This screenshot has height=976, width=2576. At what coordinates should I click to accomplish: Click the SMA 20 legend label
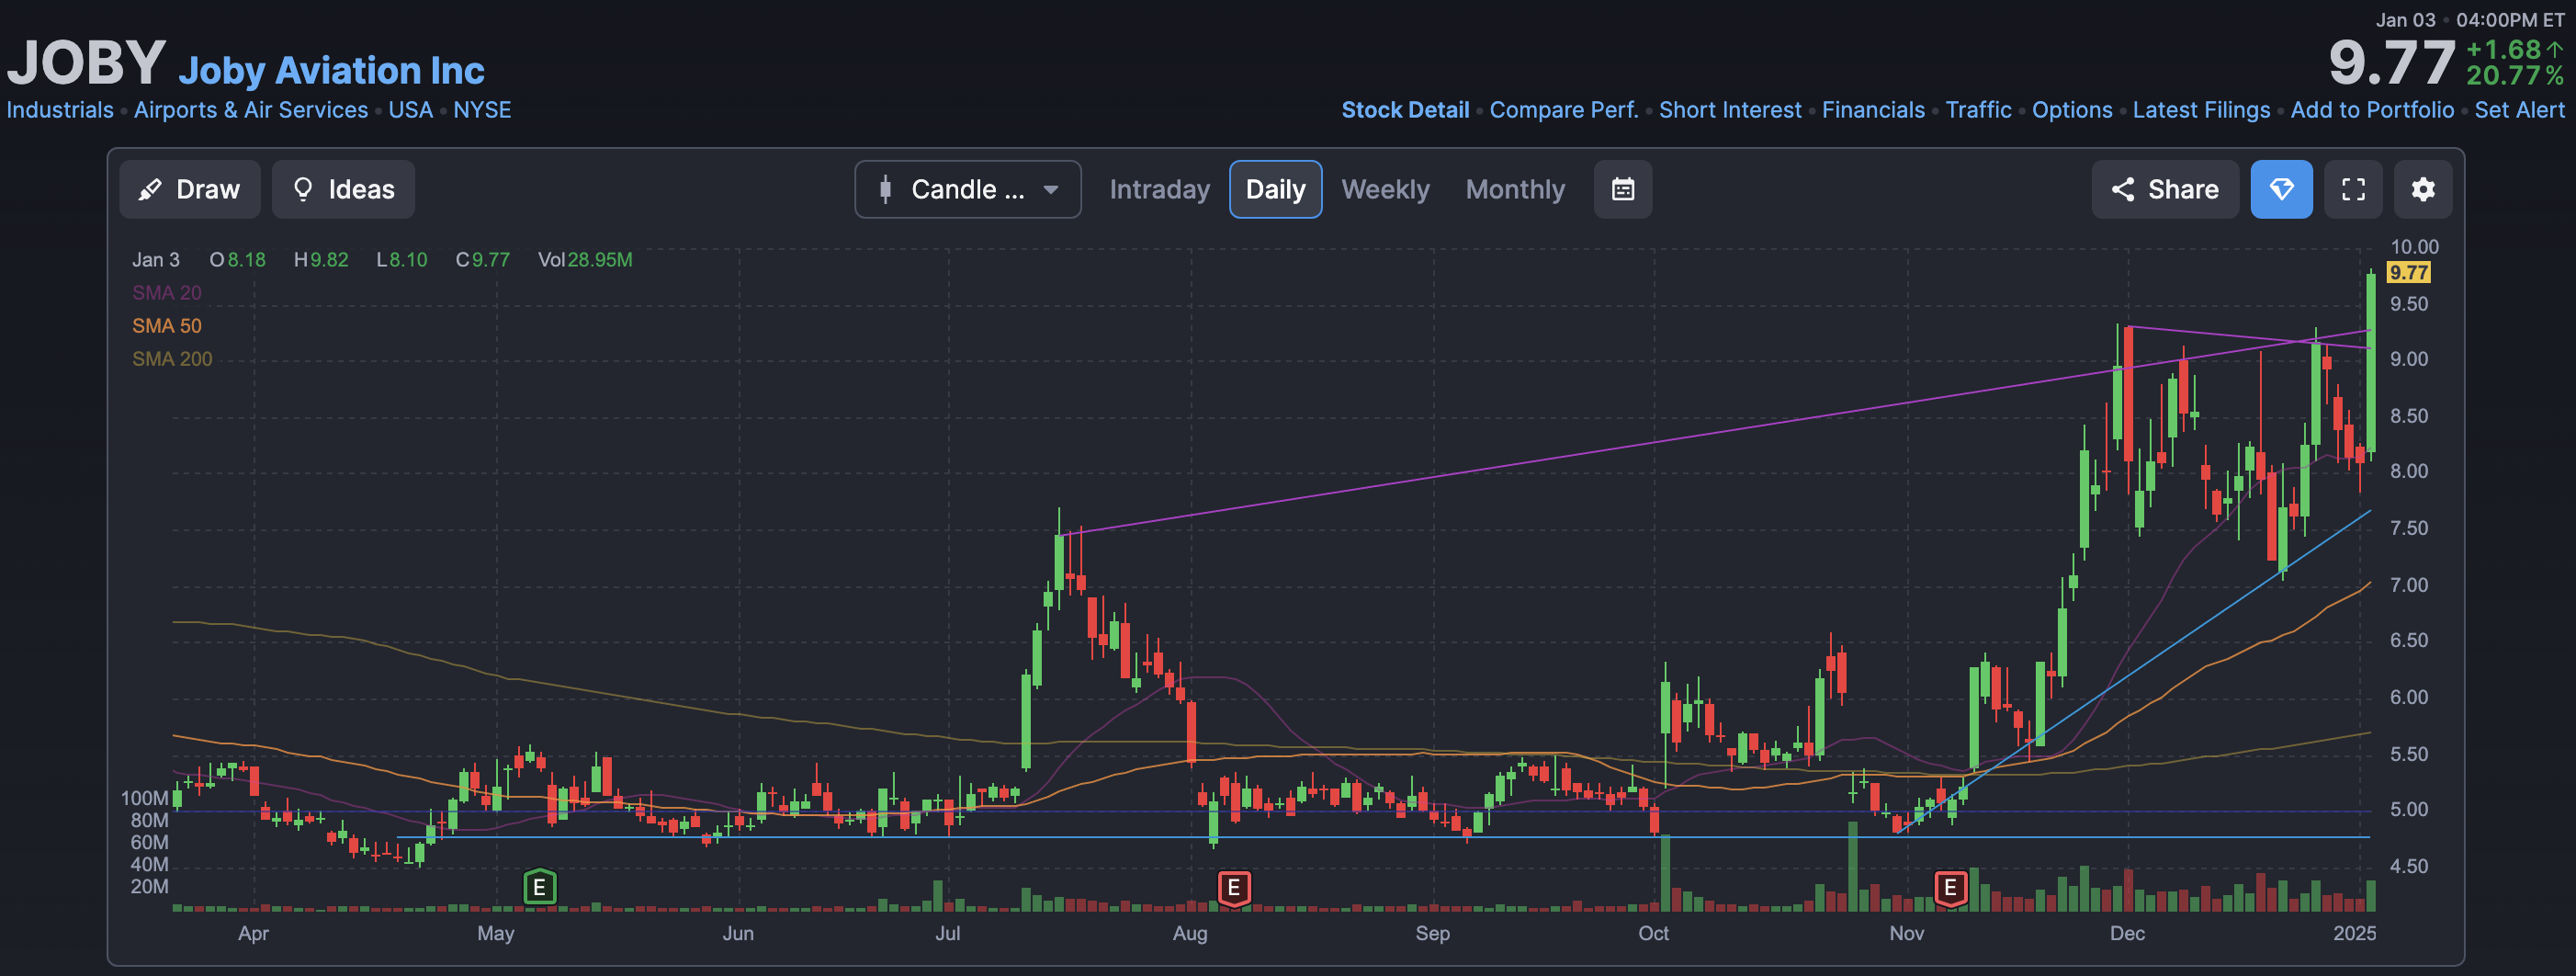click(167, 293)
